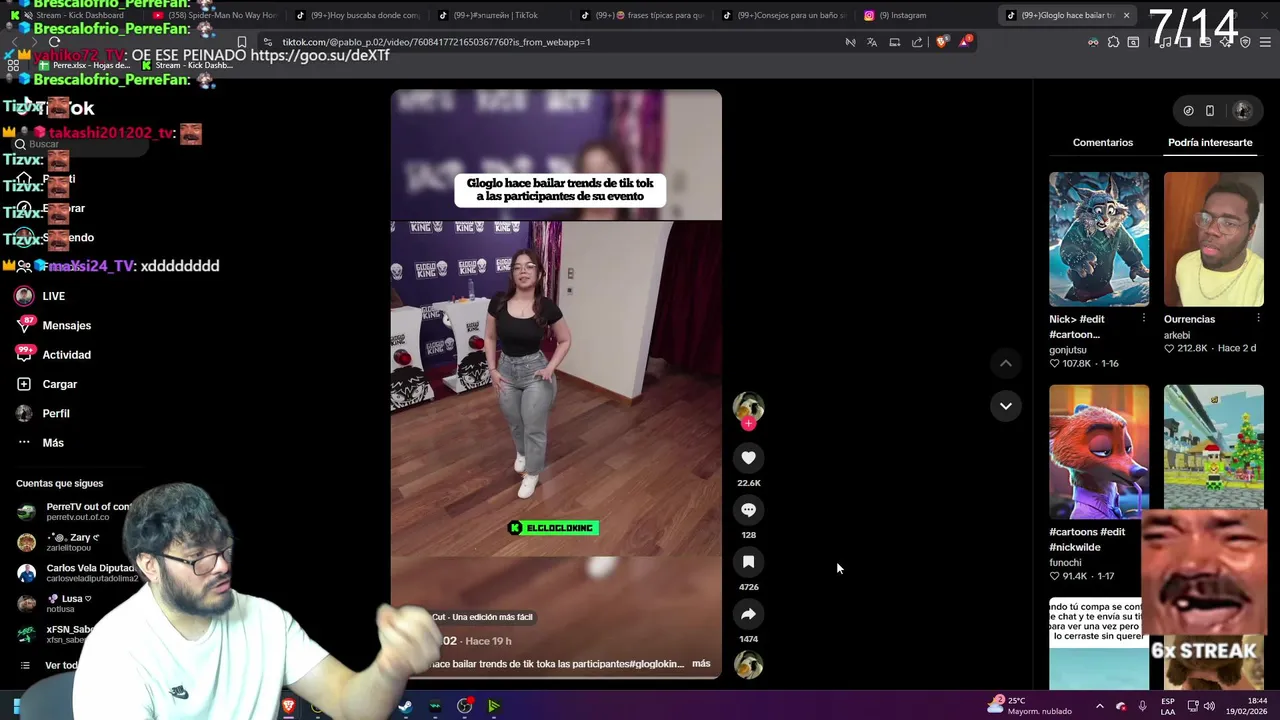Show hidden tray icons chevron

(1099, 706)
